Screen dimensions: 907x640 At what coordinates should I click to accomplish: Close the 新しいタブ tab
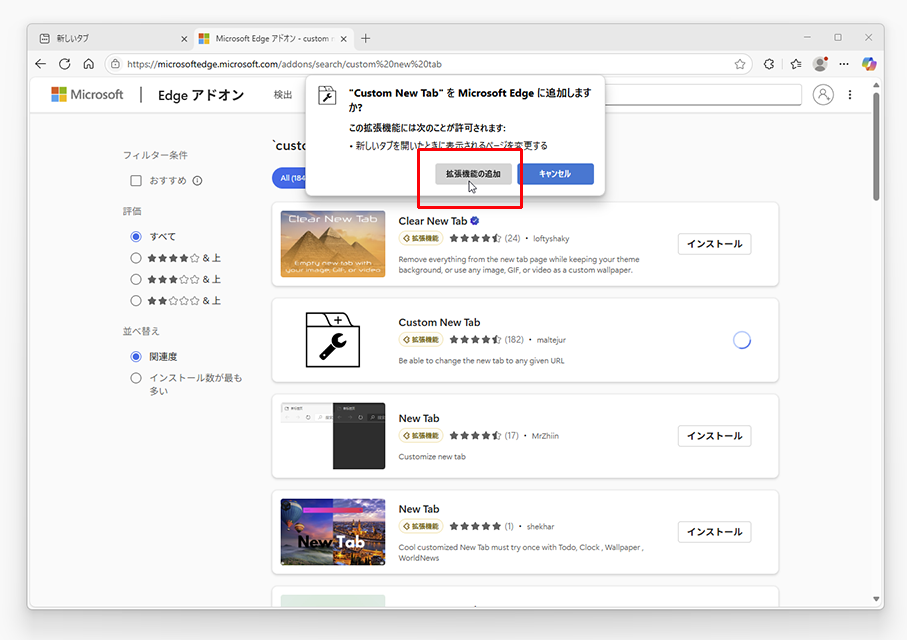tap(184, 39)
